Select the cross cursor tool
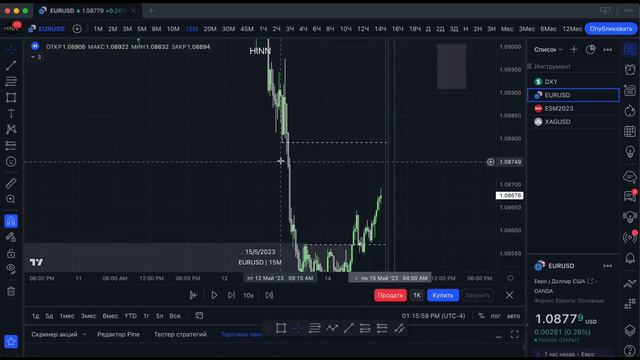640x360 pixels. tap(11, 49)
